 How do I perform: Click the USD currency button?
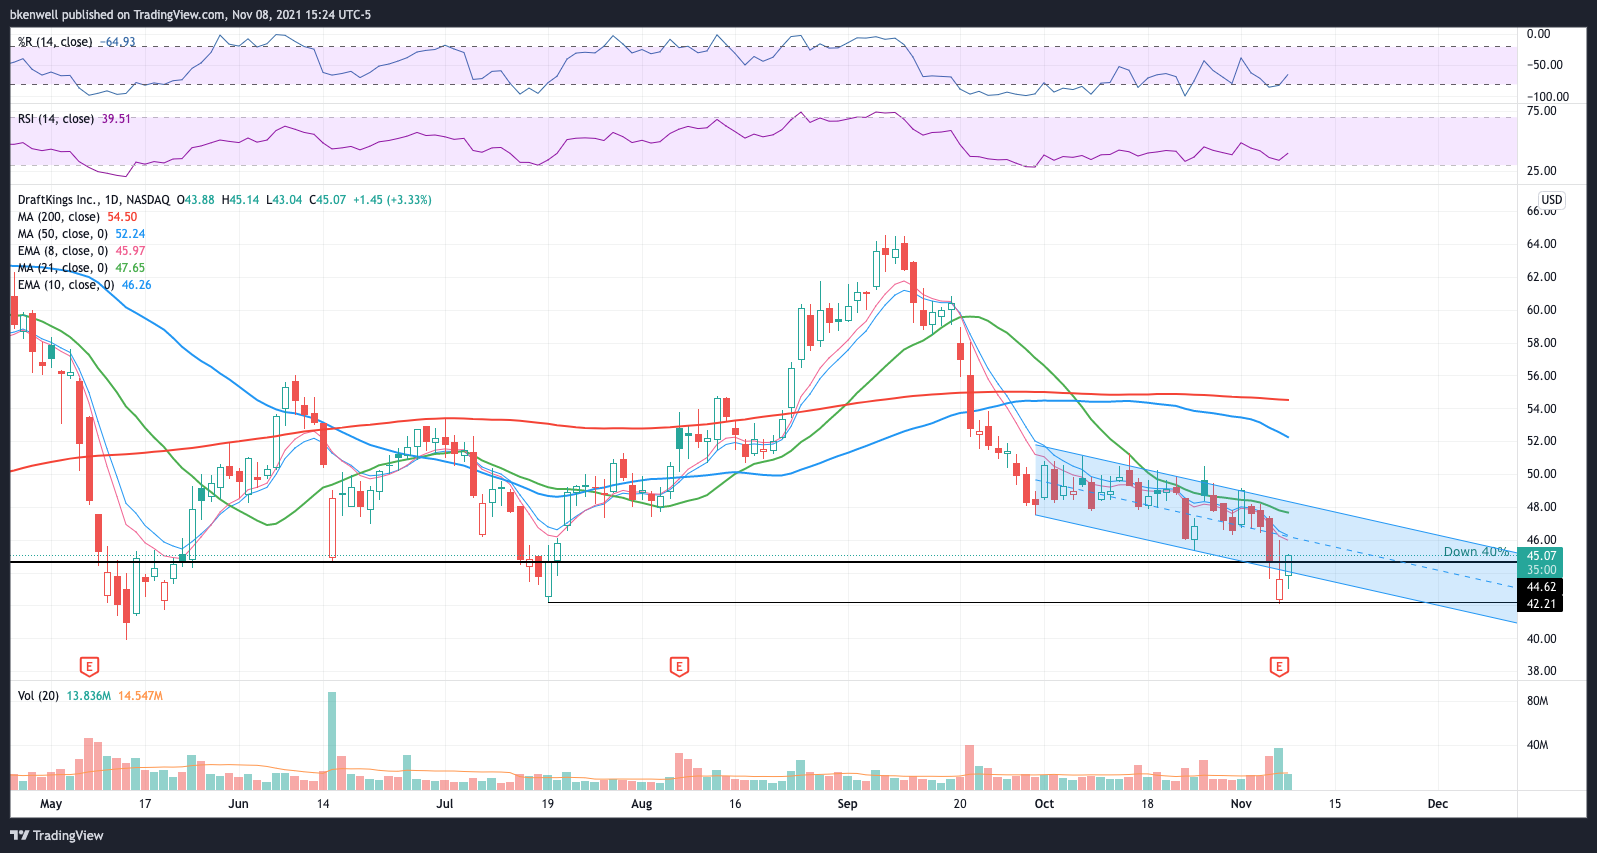coord(1551,200)
